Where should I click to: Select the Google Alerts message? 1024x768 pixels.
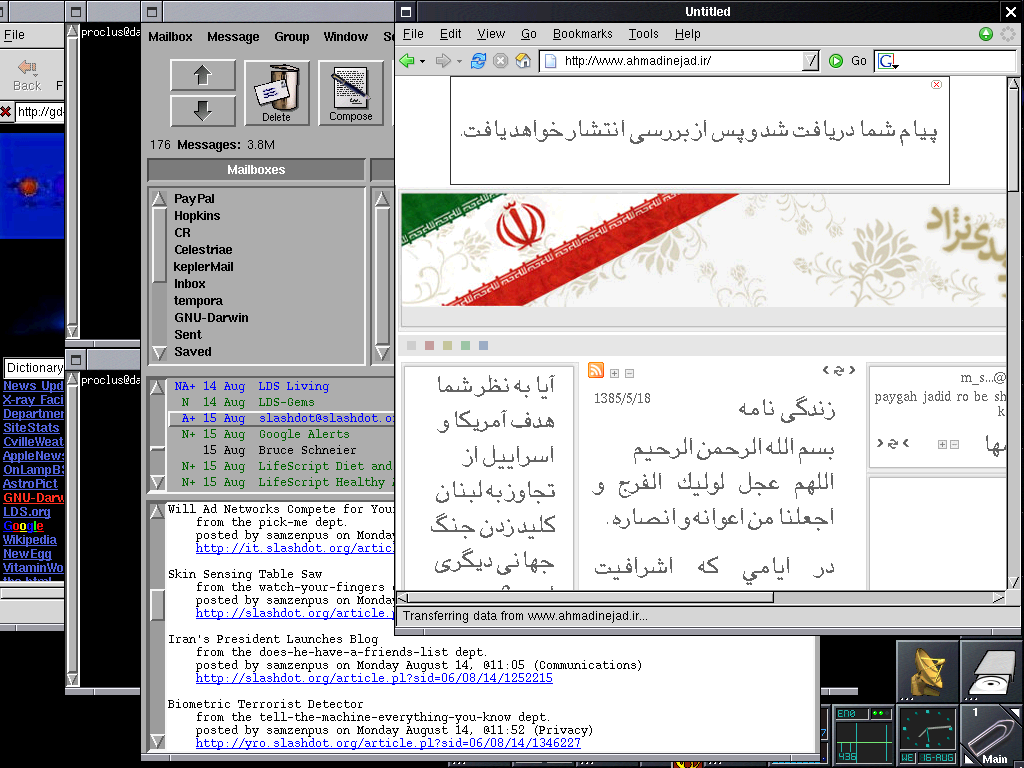click(x=282, y=434)
